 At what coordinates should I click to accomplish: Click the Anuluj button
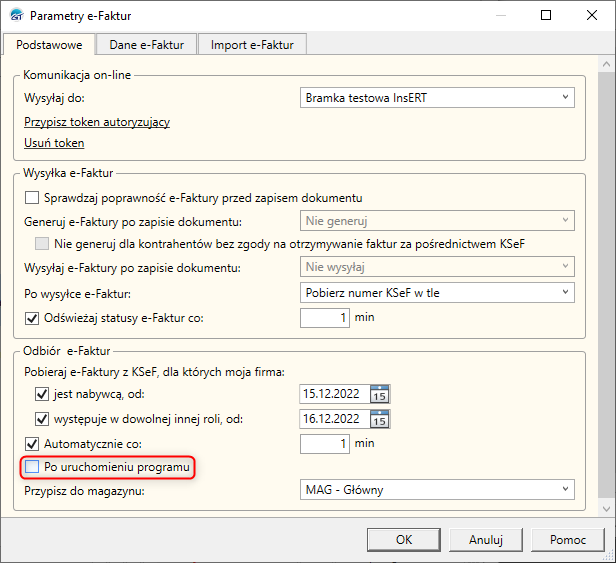[x=485, y=540]
